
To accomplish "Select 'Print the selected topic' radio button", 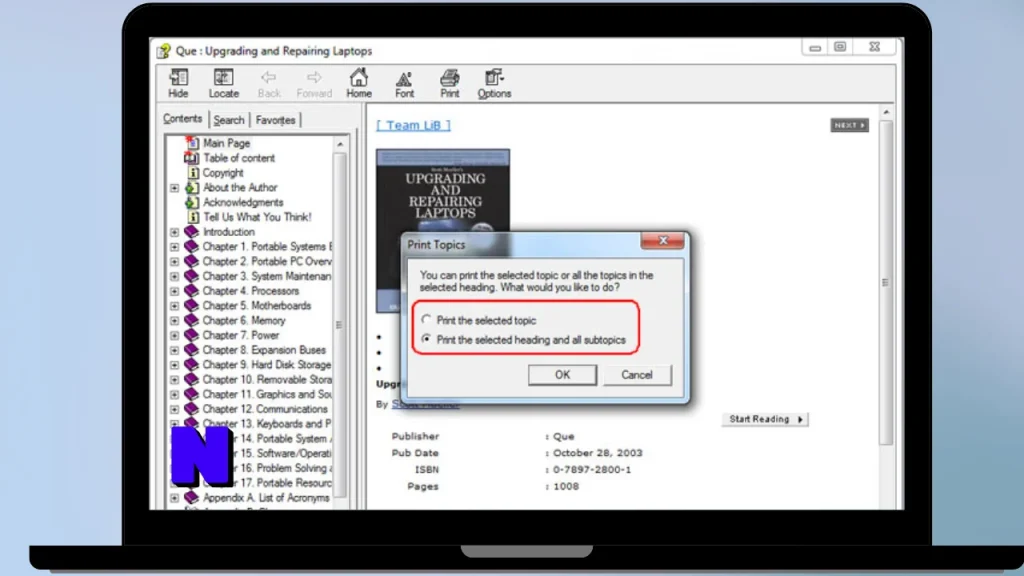I will (x=426, y=320).
